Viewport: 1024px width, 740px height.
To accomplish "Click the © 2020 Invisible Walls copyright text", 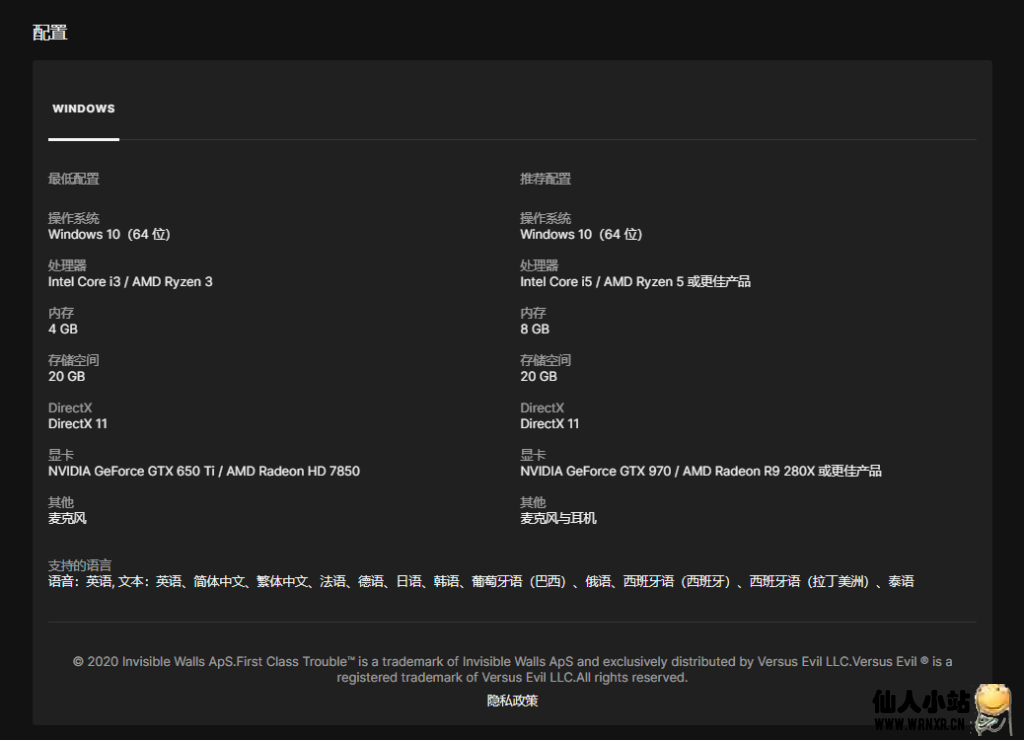I will point(512,669).
